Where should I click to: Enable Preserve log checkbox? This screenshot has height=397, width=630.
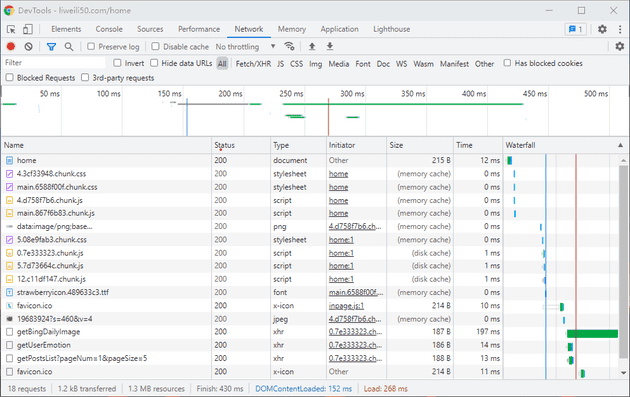91,47
